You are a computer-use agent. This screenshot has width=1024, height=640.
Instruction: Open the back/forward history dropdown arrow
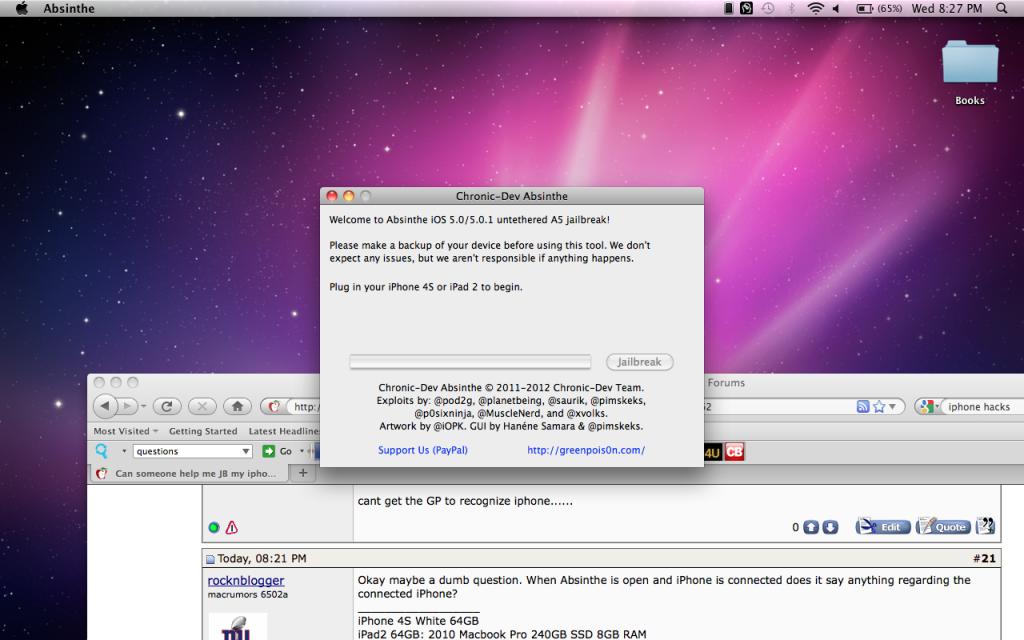[x=144, y=406]
